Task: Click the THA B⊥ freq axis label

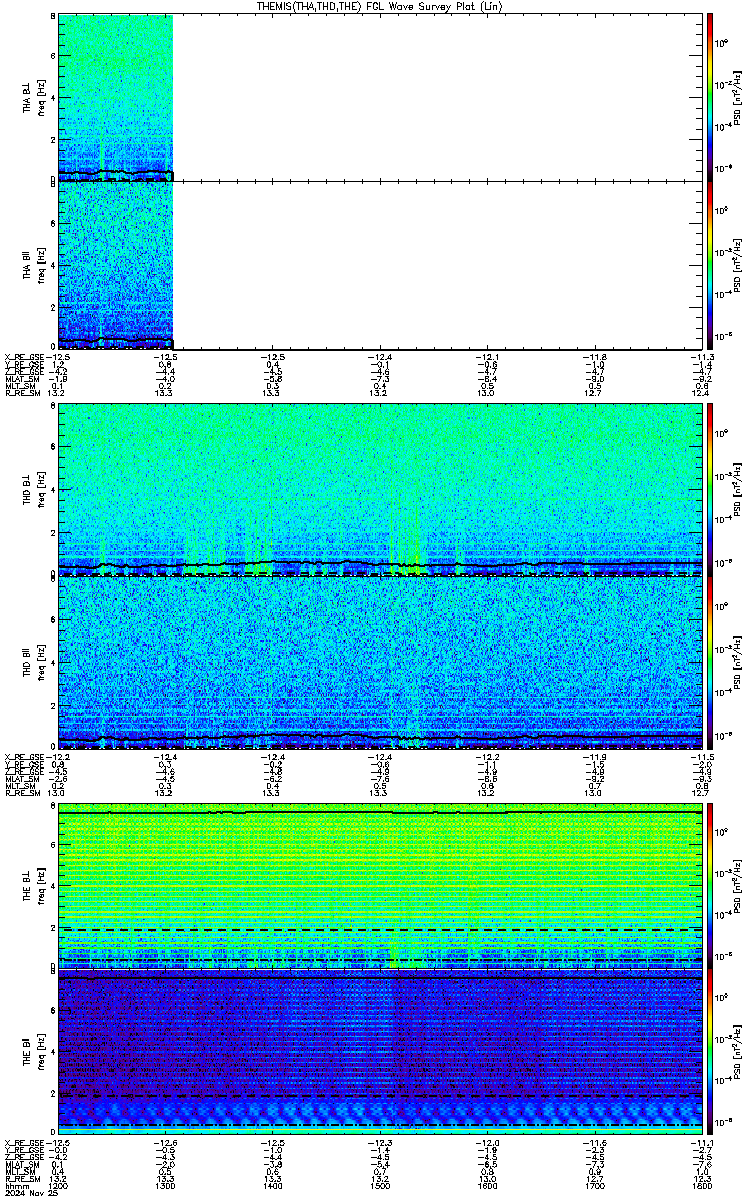Action: 34,96
